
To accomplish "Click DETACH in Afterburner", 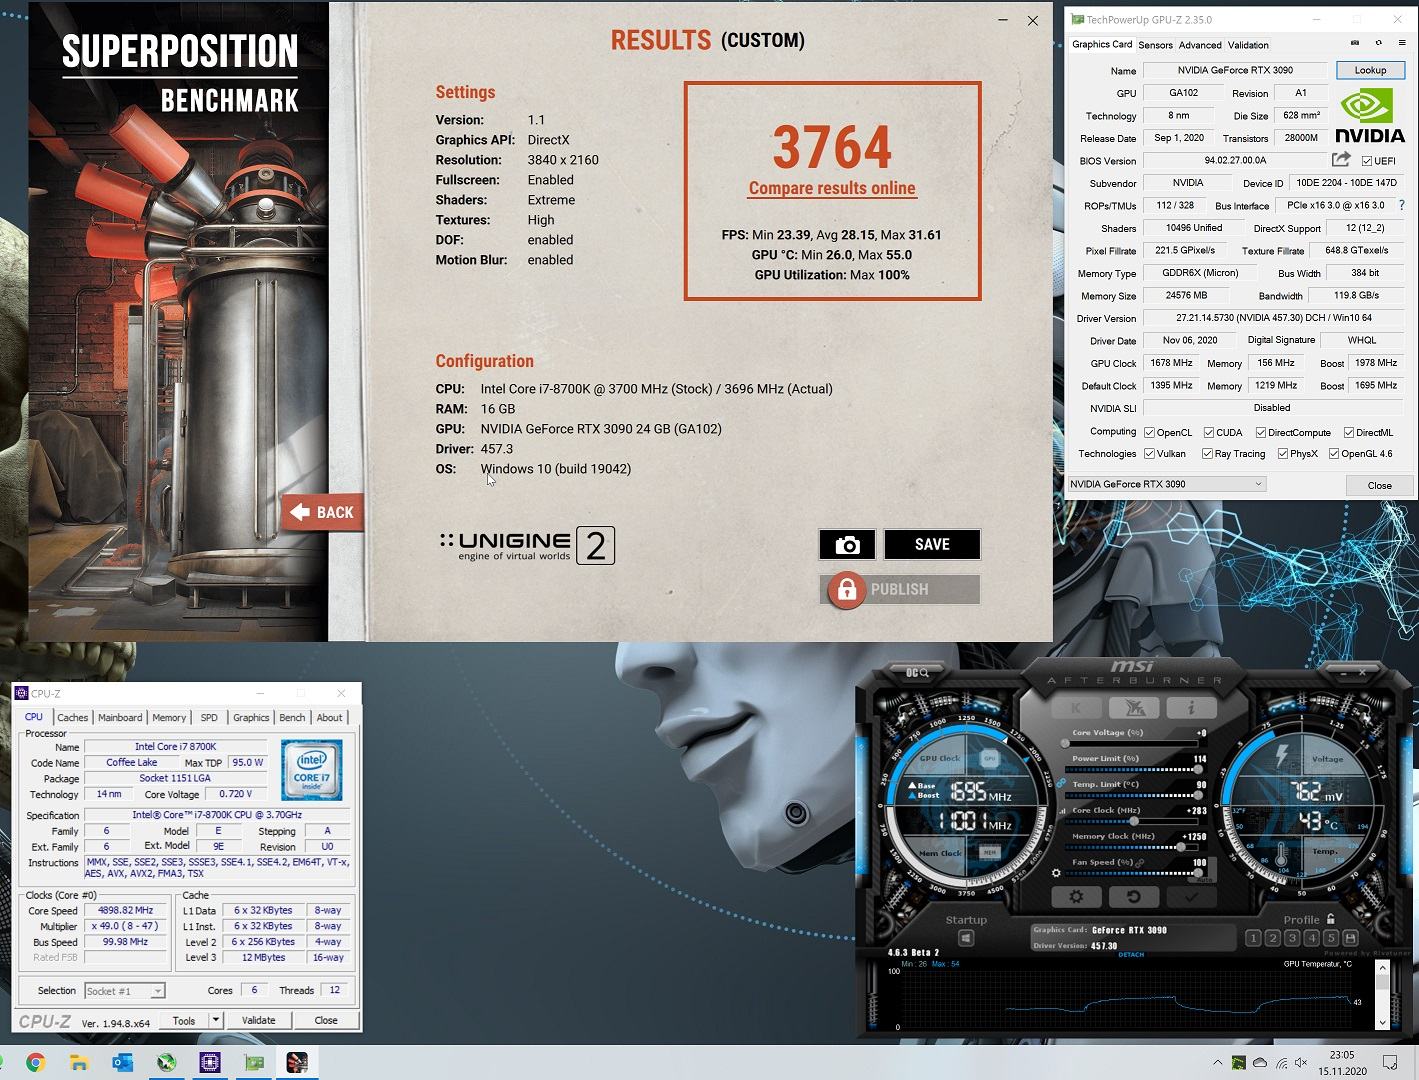I will [1131, 954].
